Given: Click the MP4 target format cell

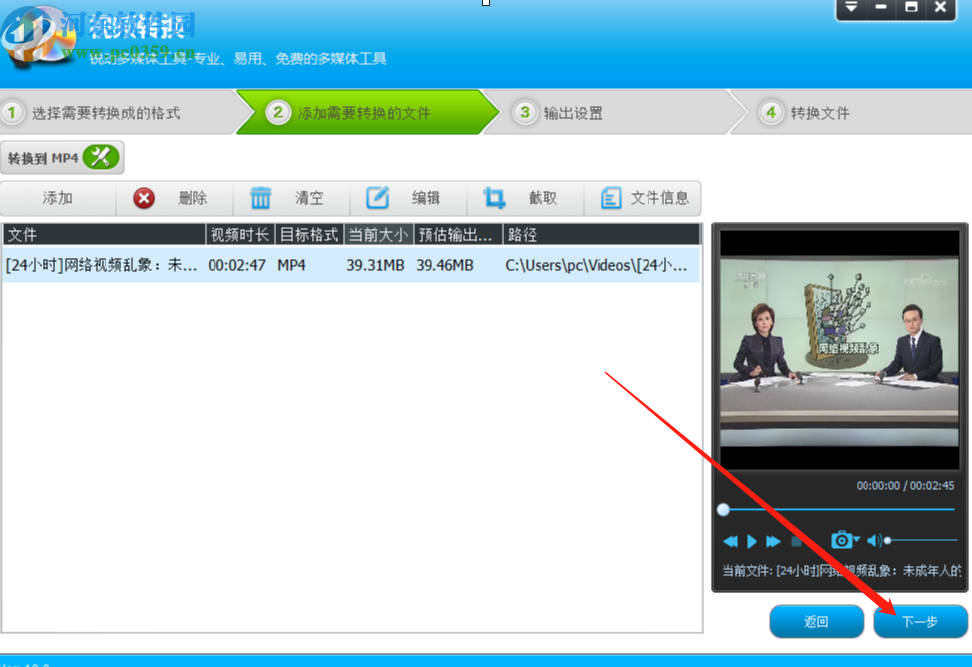Looking at the screenshot, I should tap(291, 265).
